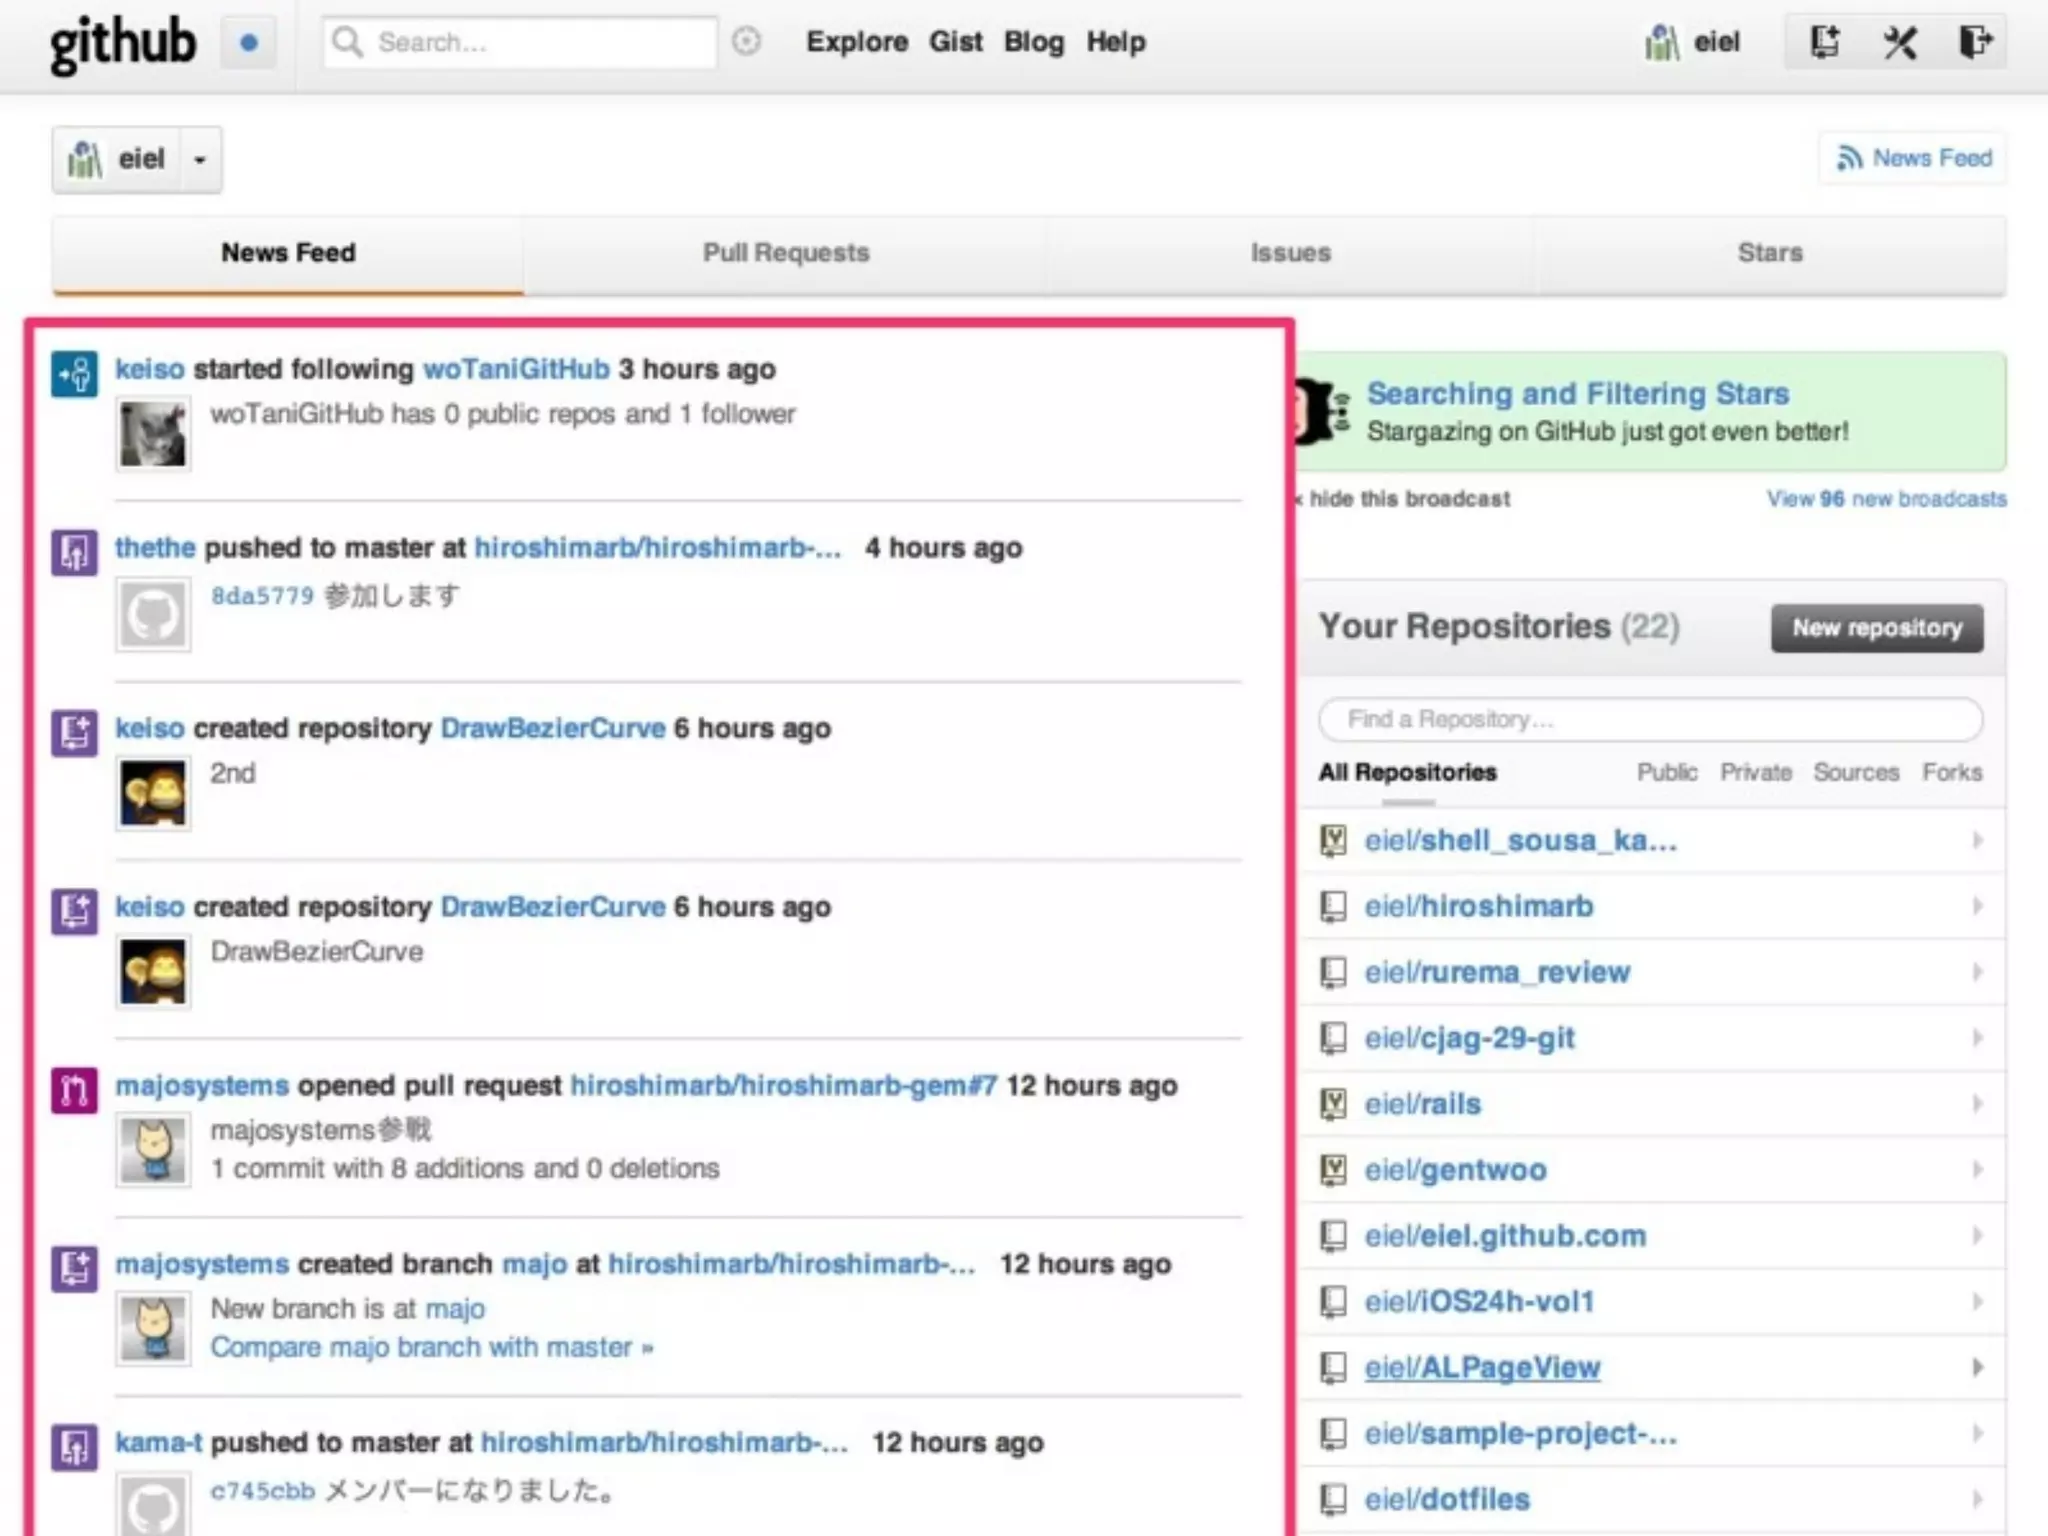Click the Find a Repository field
This screenshot has width=2048, height=1536.
tap(1650, 719)
